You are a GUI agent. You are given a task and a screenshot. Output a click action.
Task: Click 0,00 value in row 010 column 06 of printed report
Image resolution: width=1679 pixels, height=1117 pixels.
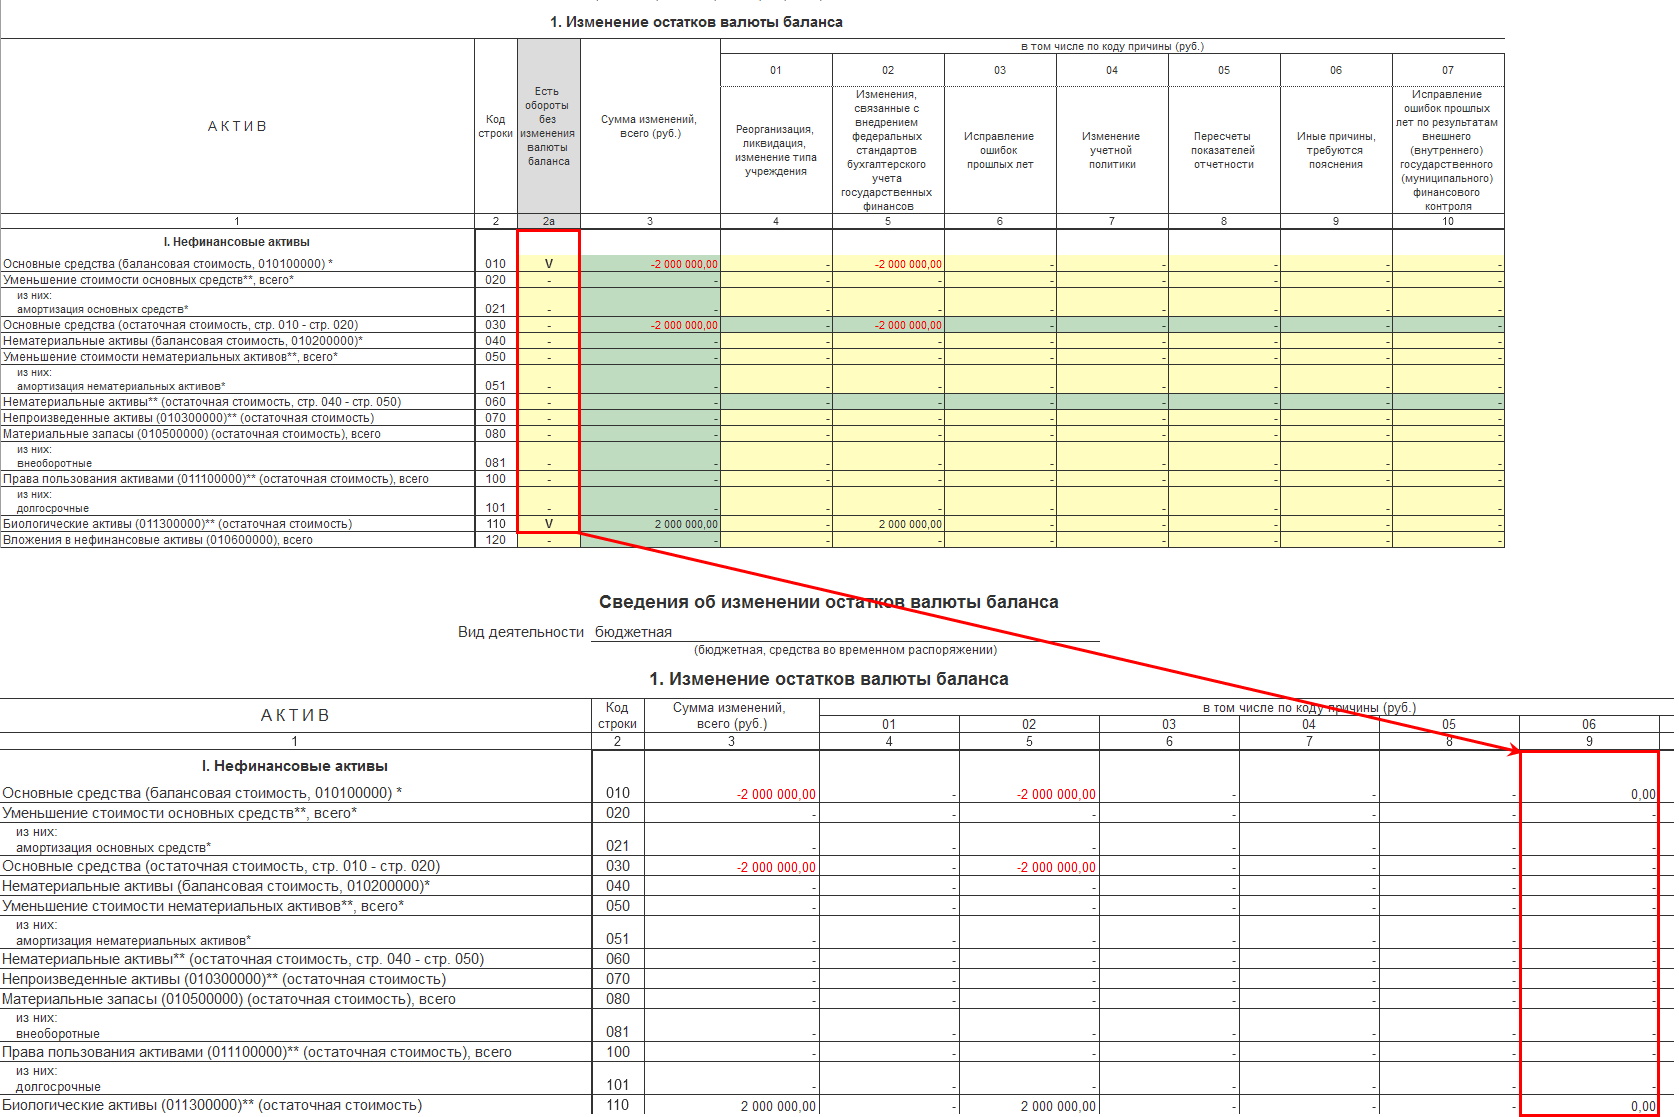point(1643,795)
